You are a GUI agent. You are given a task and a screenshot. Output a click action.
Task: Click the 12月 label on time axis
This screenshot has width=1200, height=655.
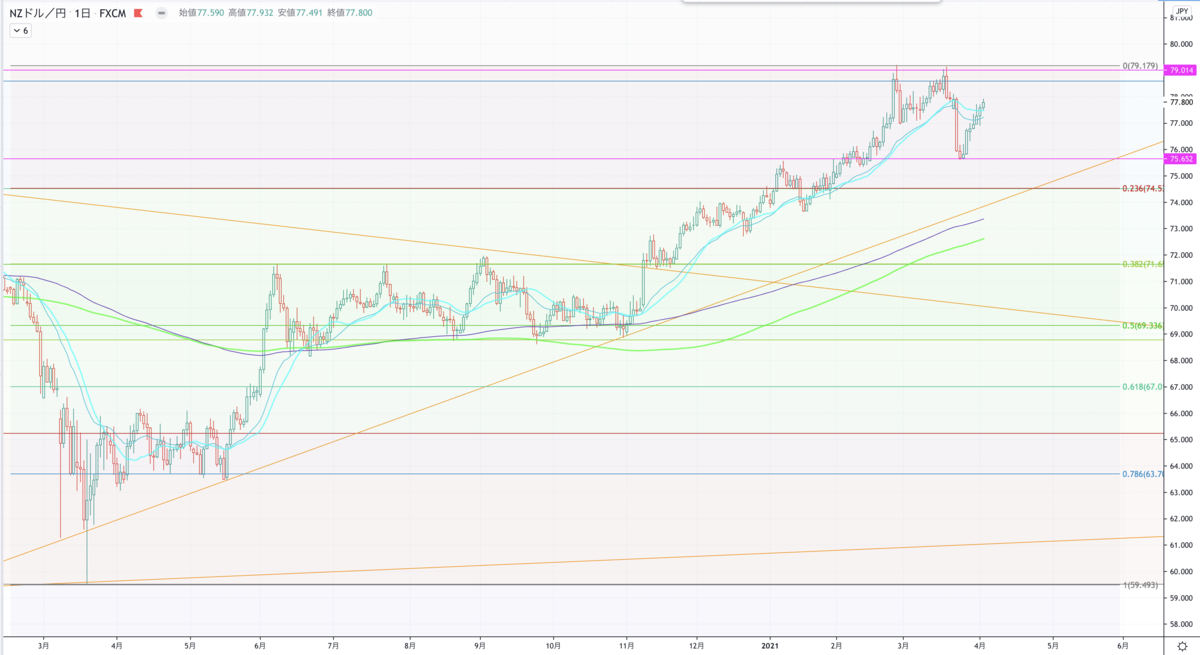(x=698, y=648)
